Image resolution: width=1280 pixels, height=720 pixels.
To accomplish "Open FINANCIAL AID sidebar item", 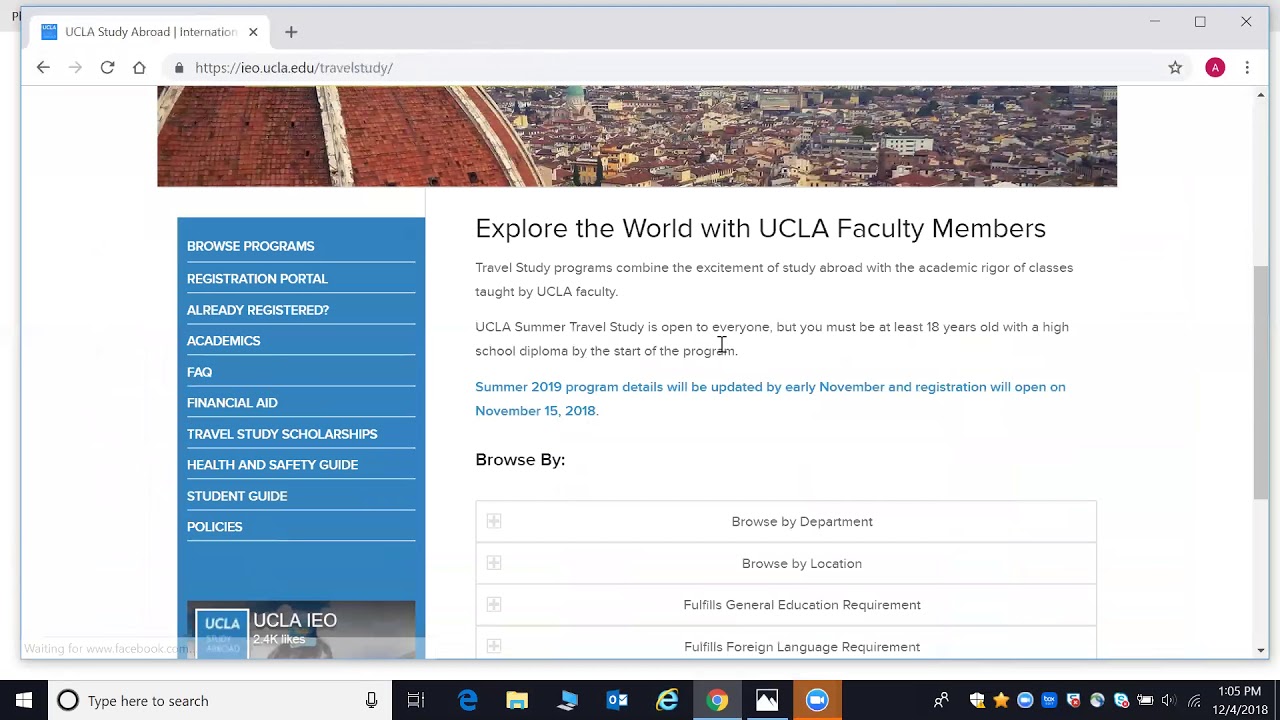I will pos(232,403).
